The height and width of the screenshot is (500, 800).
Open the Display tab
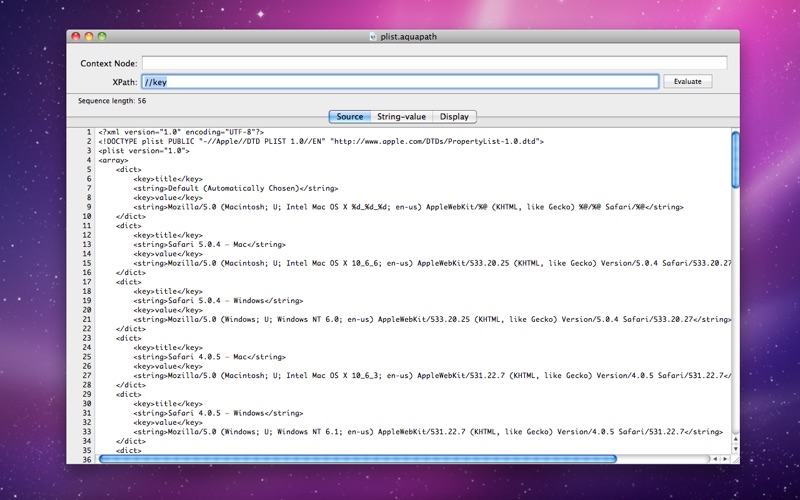click(x=454, y=116)
